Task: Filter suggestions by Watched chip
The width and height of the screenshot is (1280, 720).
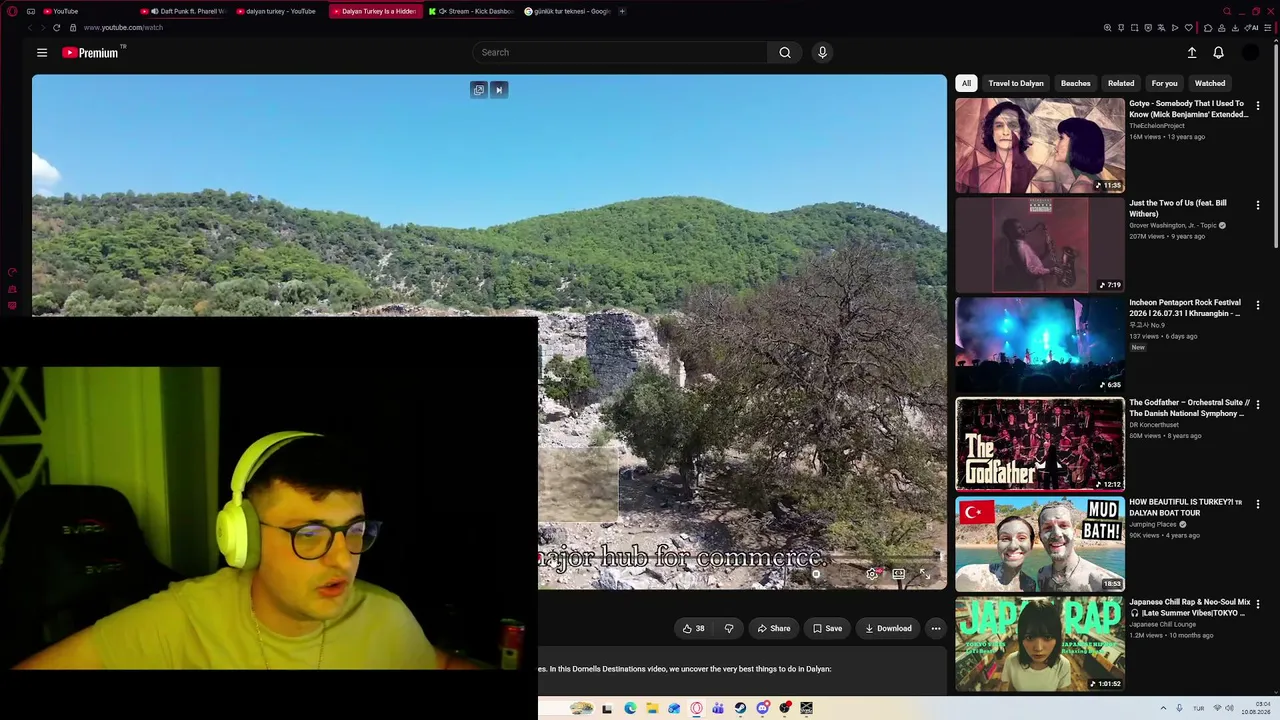Action: point(1210,83)
